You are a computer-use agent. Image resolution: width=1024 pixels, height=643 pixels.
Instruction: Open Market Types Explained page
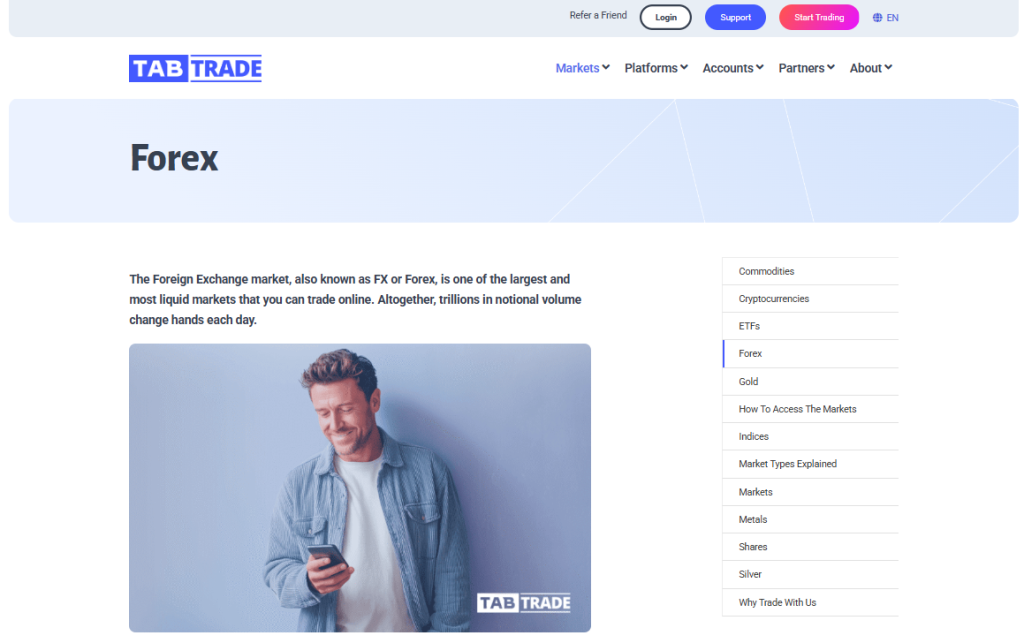coord(810,463)
